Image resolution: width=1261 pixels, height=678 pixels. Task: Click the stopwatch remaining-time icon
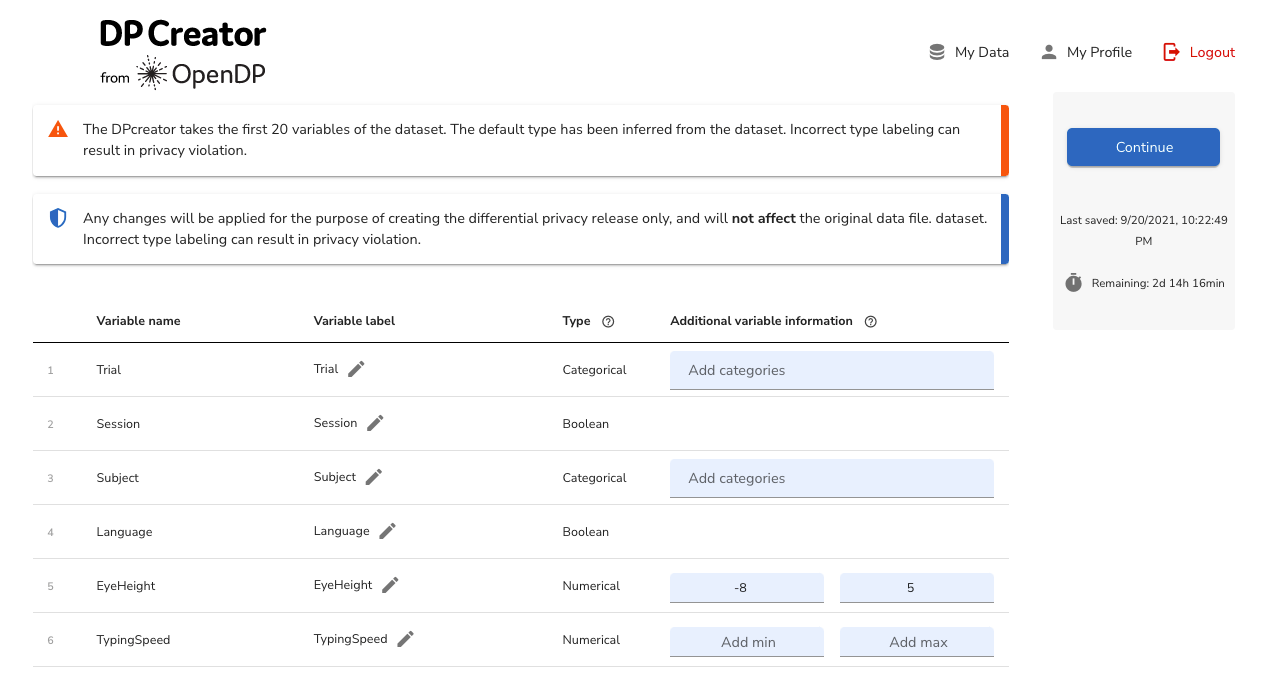[x=1073, y=283]
